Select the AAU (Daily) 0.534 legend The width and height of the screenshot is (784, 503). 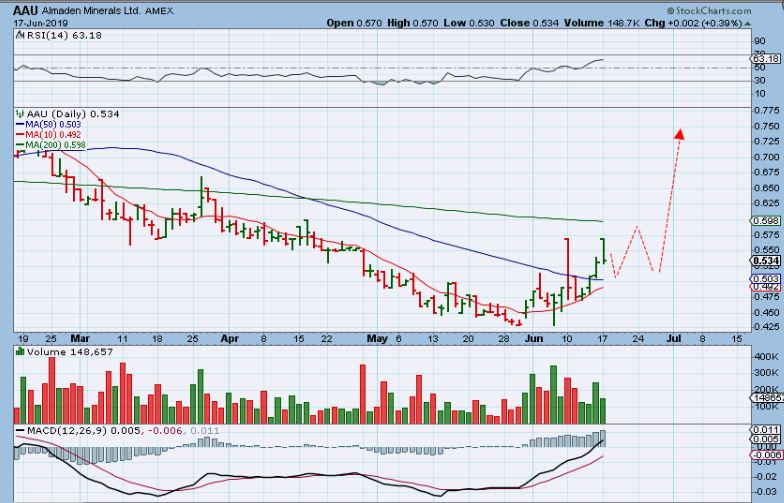pyautogui.click(x=72, y=114)
